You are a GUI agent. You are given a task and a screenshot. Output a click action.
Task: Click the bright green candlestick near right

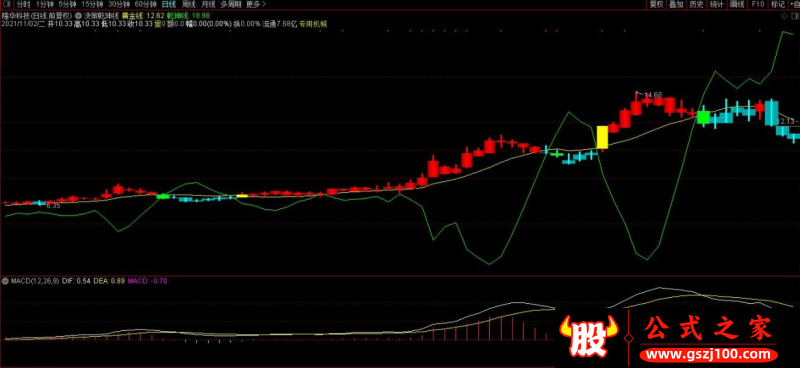click(704, 117)
